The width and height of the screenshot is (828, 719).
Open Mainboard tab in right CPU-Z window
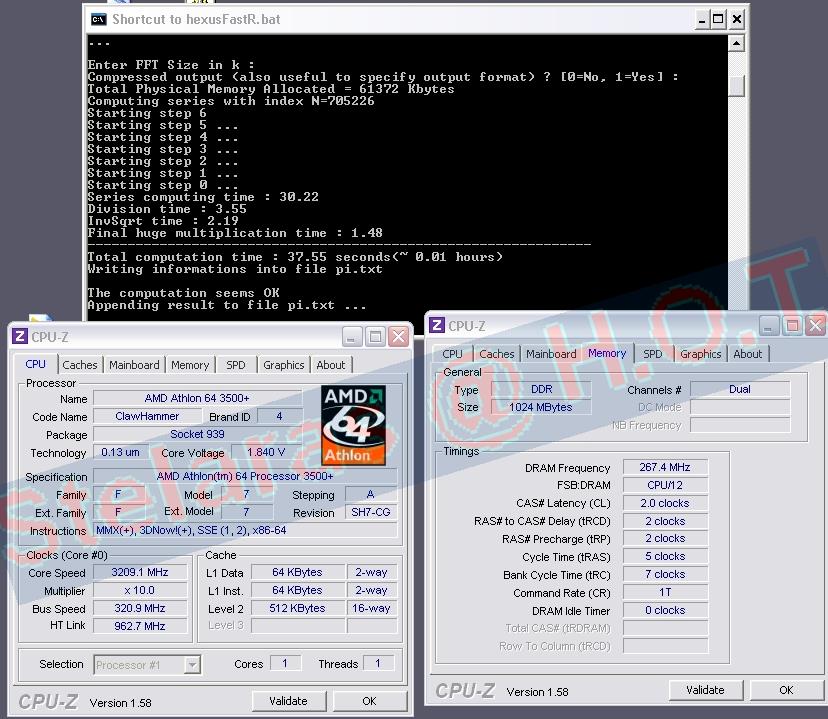click(x=551, y=354)
